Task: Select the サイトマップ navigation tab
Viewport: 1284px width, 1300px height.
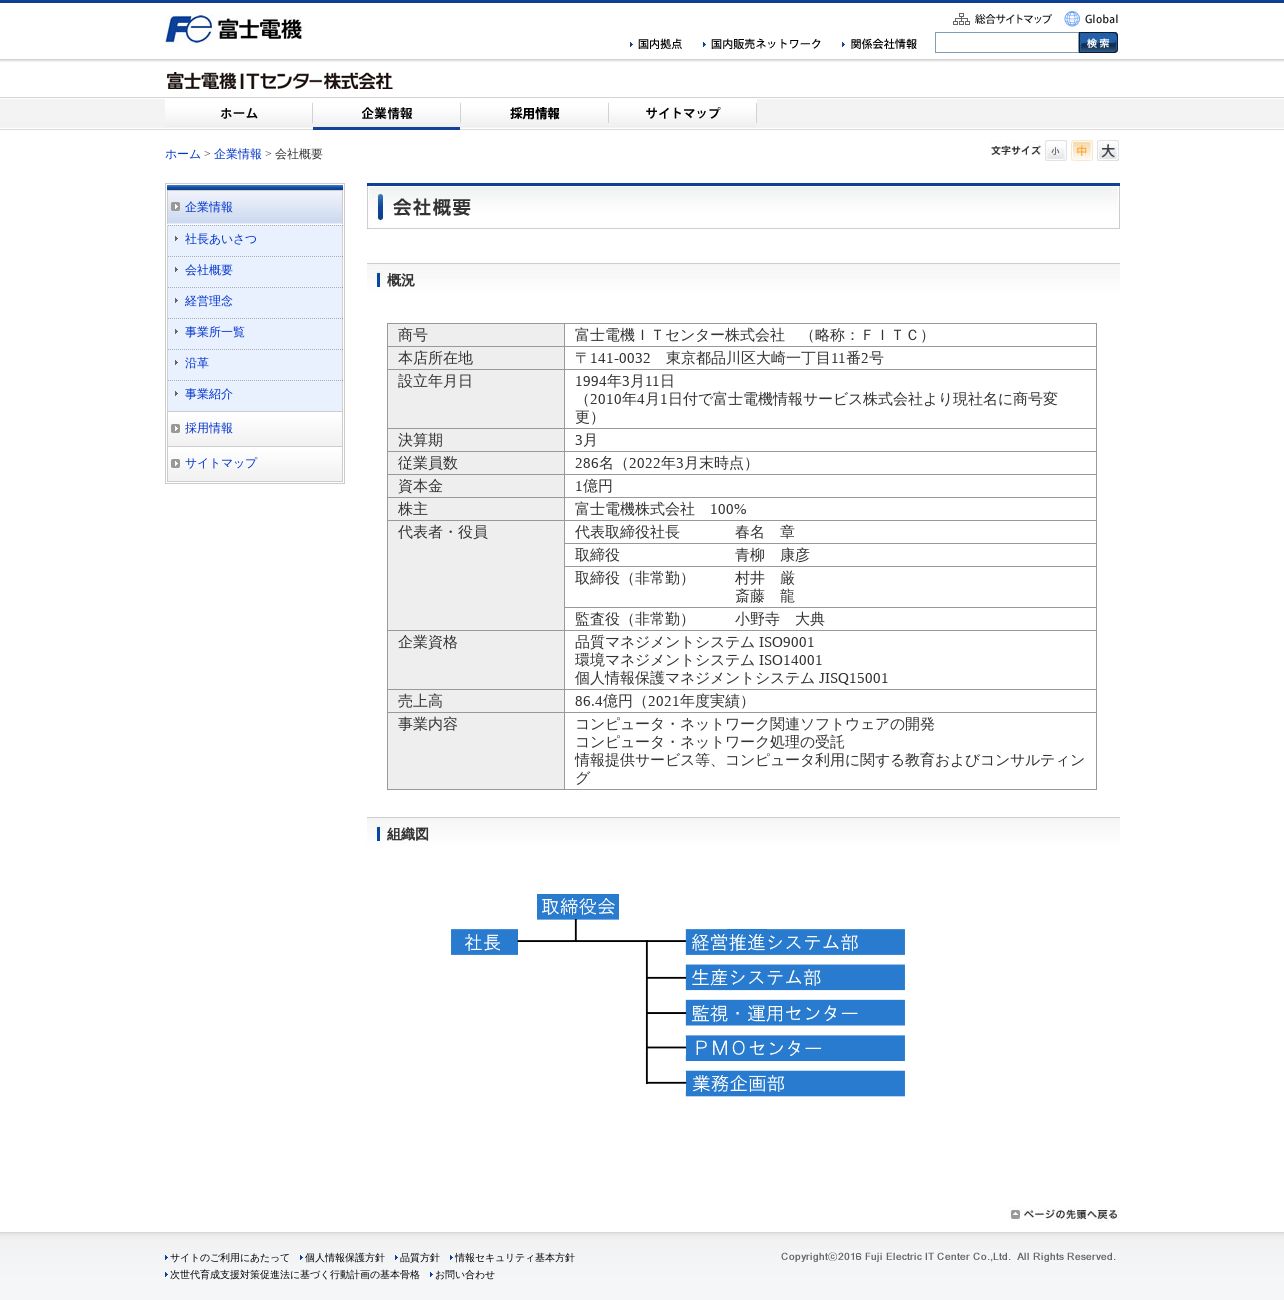Action: (683, 114)
